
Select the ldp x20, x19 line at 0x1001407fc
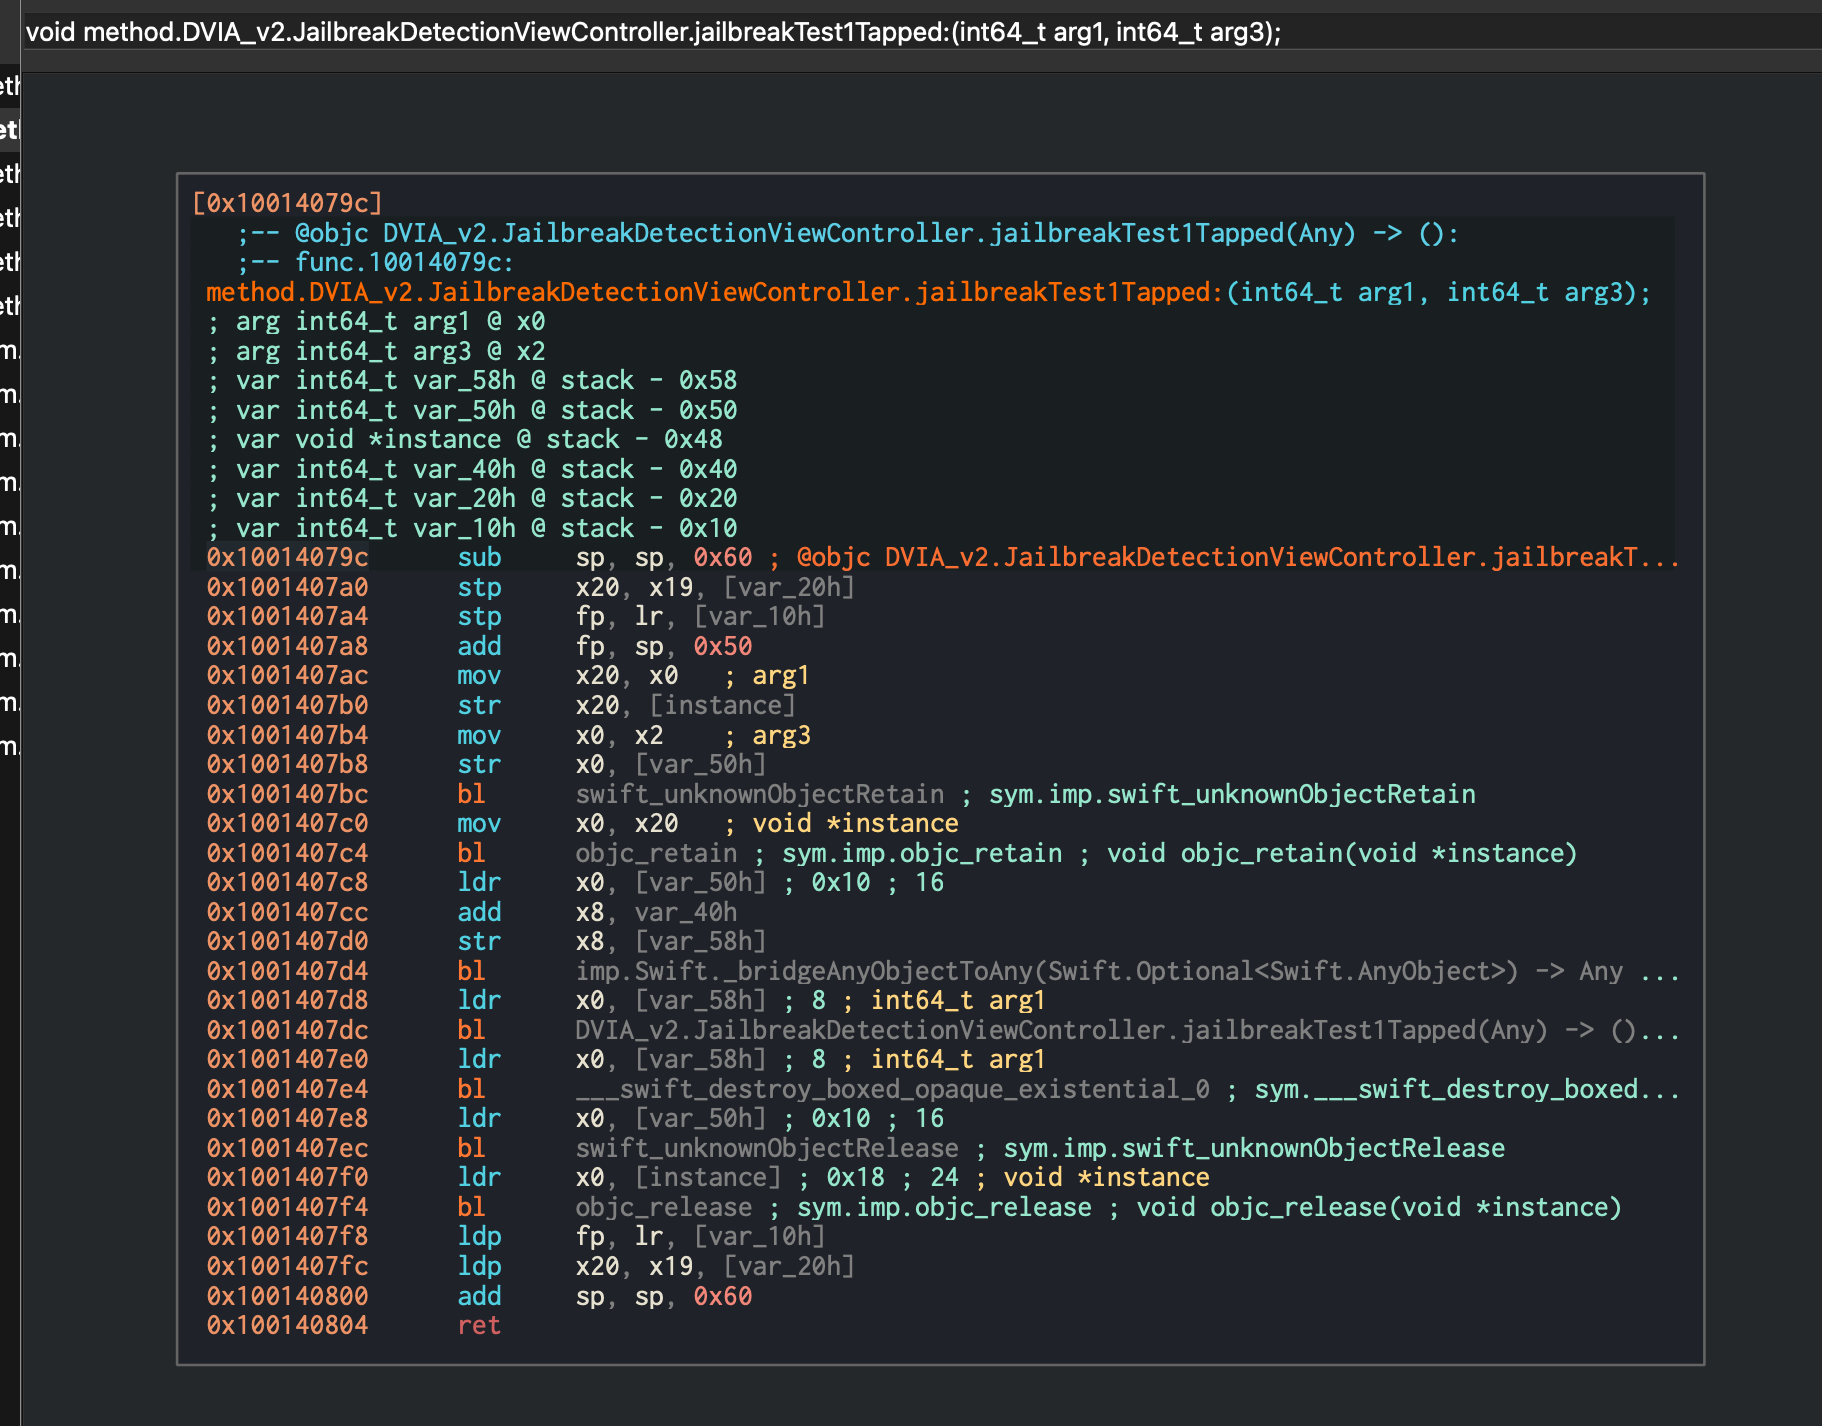click(530, 1266)
